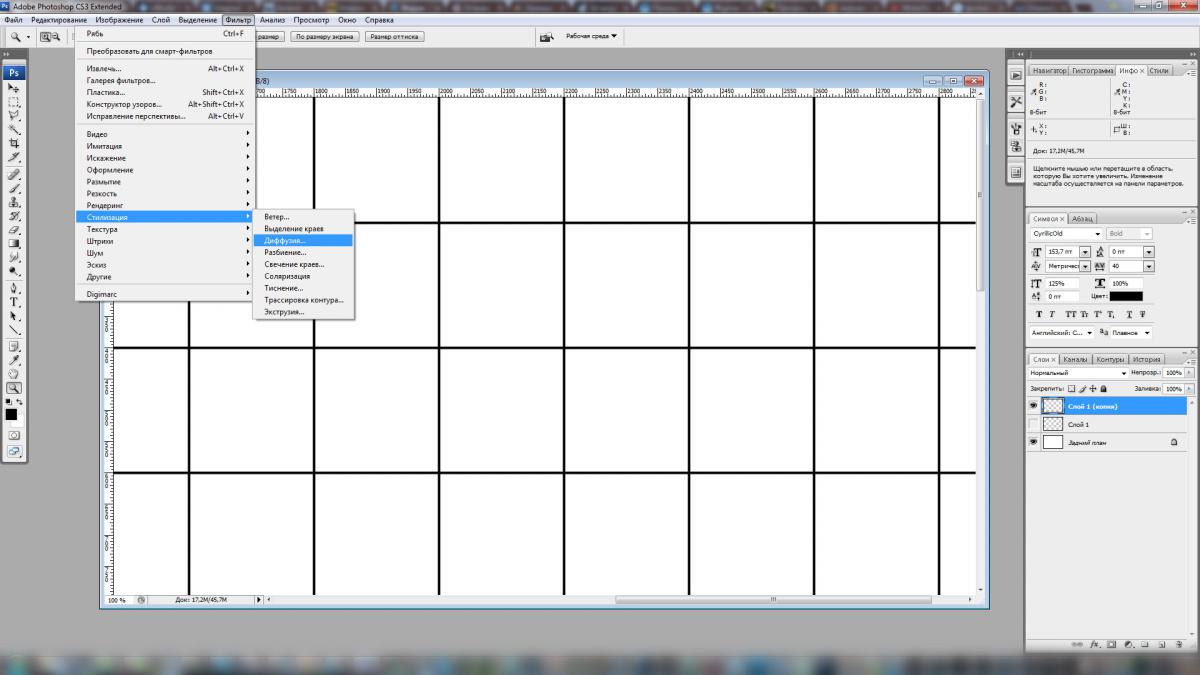Toggle lock image pixels brush icon

(x=1082, y=389)
